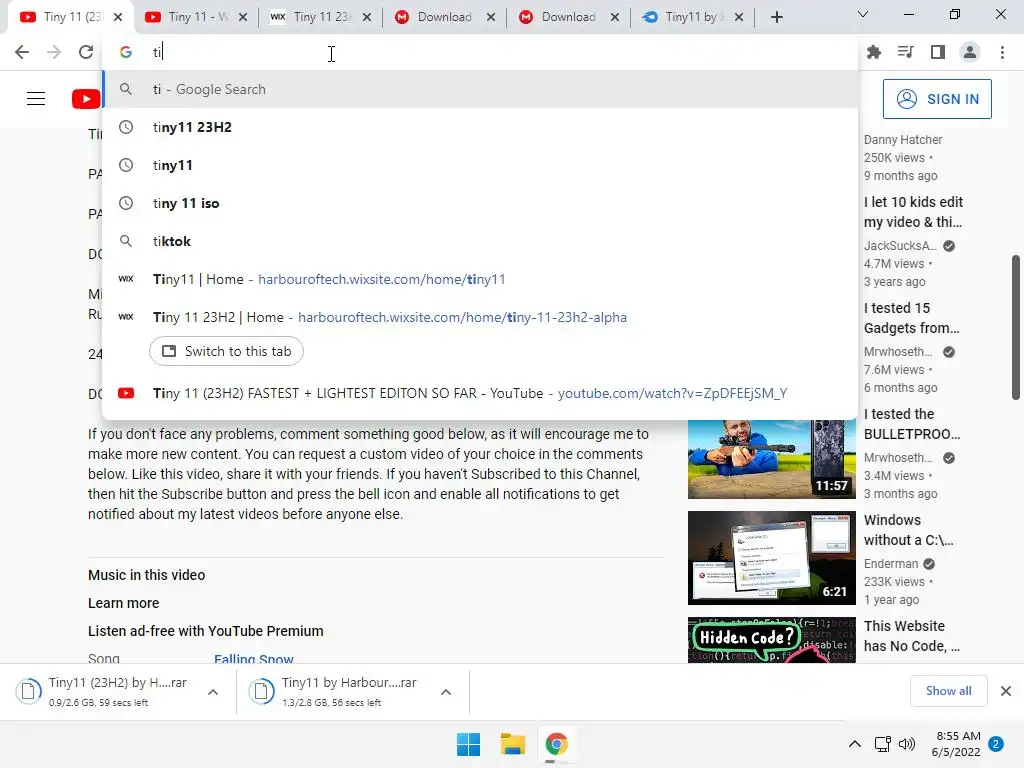Choose the 'tiny 11 iso' history suggestion

pos(480,203)
